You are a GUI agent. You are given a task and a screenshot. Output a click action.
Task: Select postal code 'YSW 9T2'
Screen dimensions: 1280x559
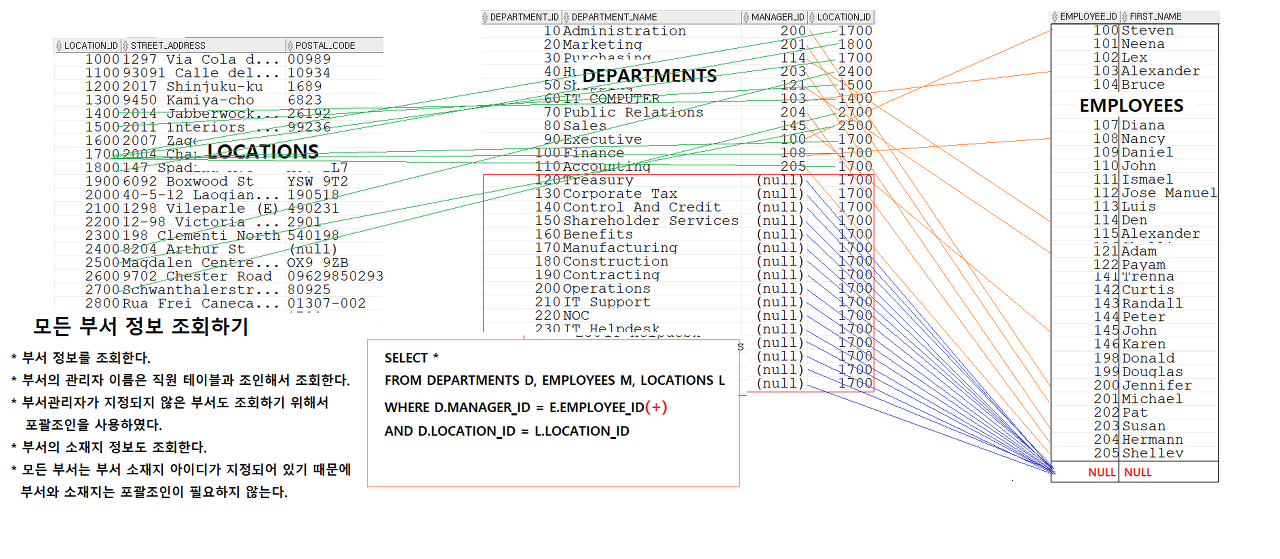point(317,182)
